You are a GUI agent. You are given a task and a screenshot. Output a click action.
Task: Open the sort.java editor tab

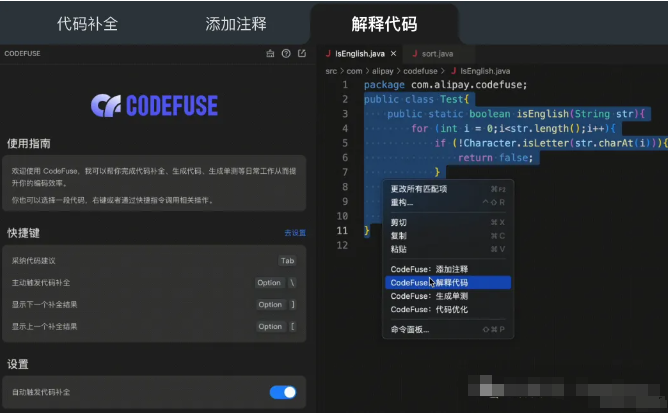pos(437,54)
